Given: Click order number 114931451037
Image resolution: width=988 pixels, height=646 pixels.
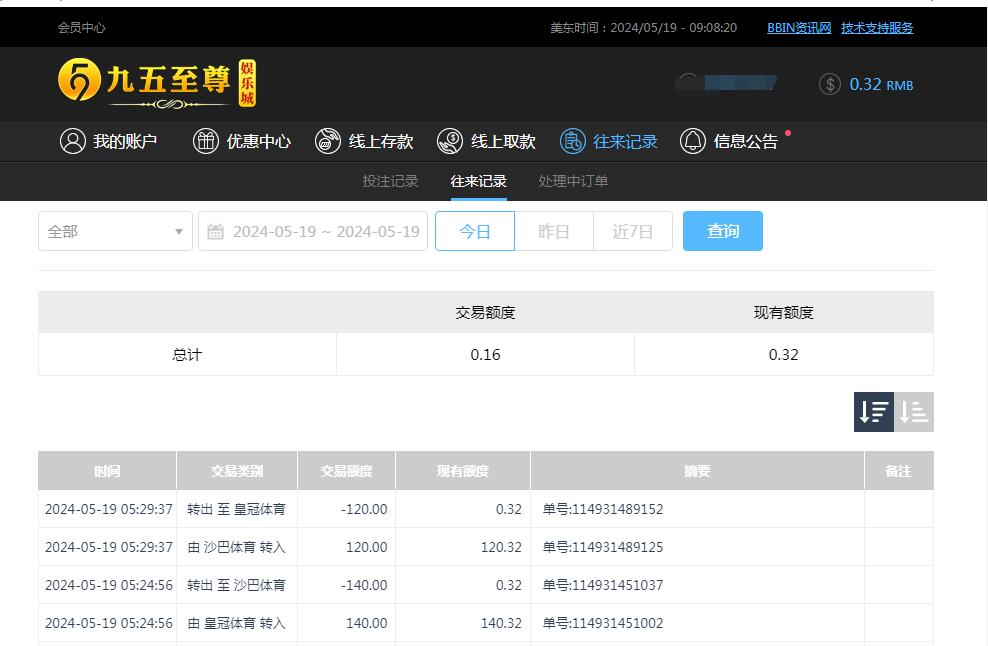Looking at the screenshot, I should pos(603,585).
